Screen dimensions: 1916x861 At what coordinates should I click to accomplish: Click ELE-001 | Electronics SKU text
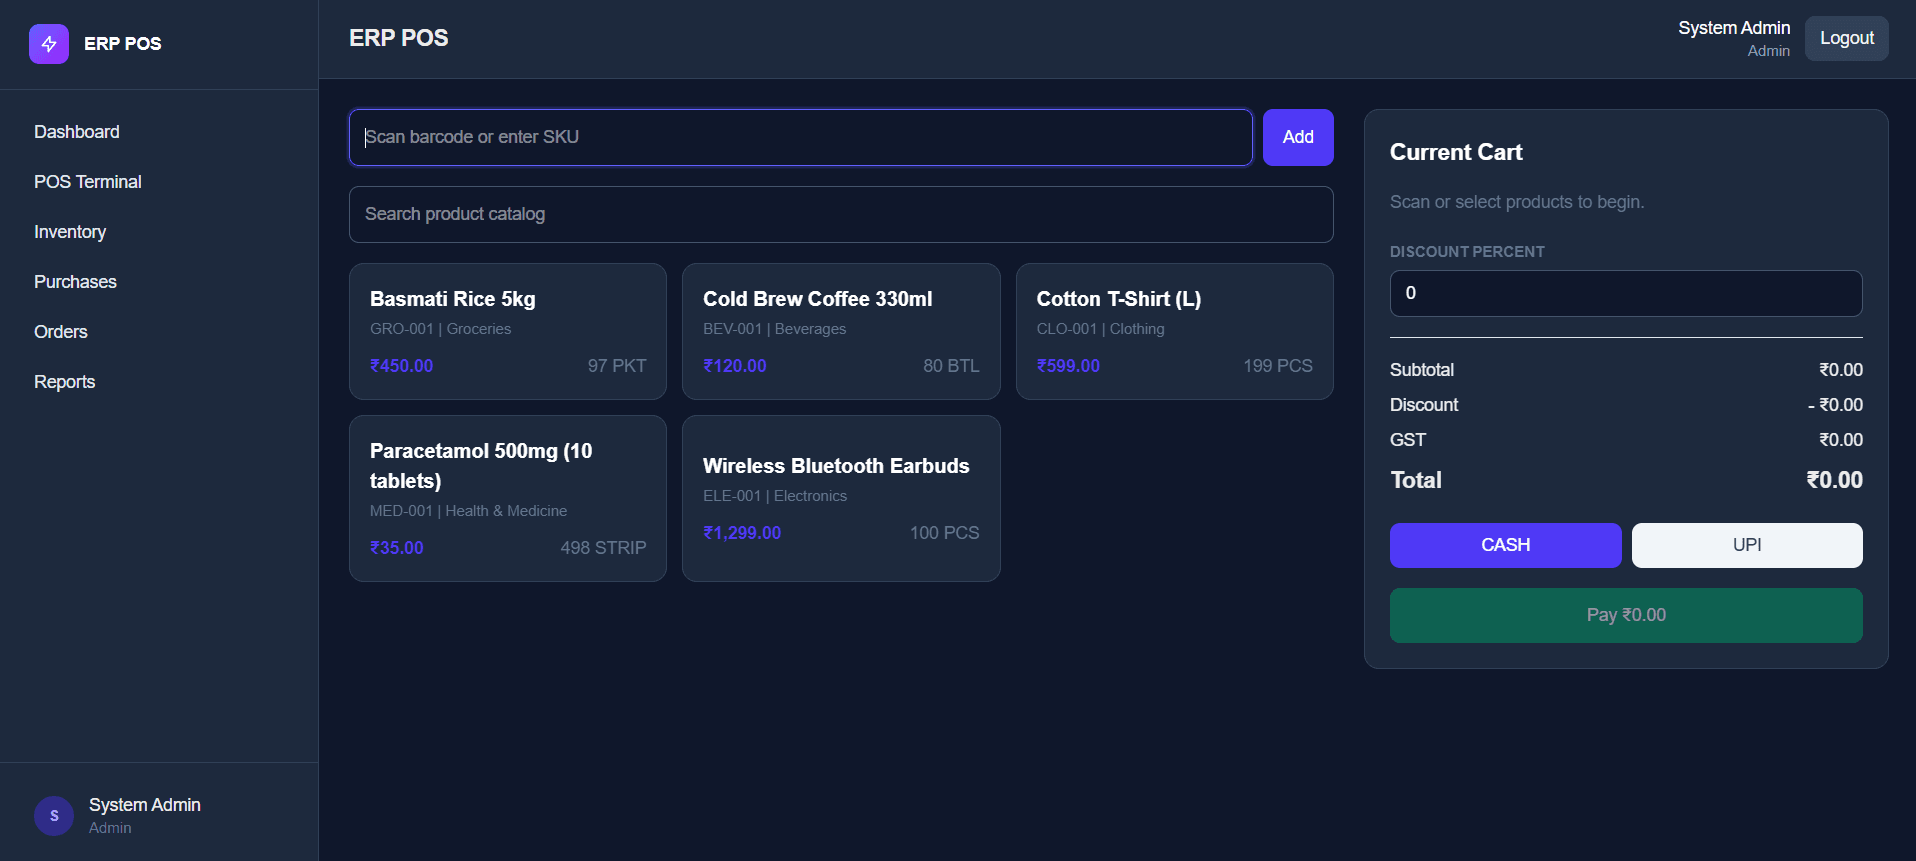pos(774,496)
